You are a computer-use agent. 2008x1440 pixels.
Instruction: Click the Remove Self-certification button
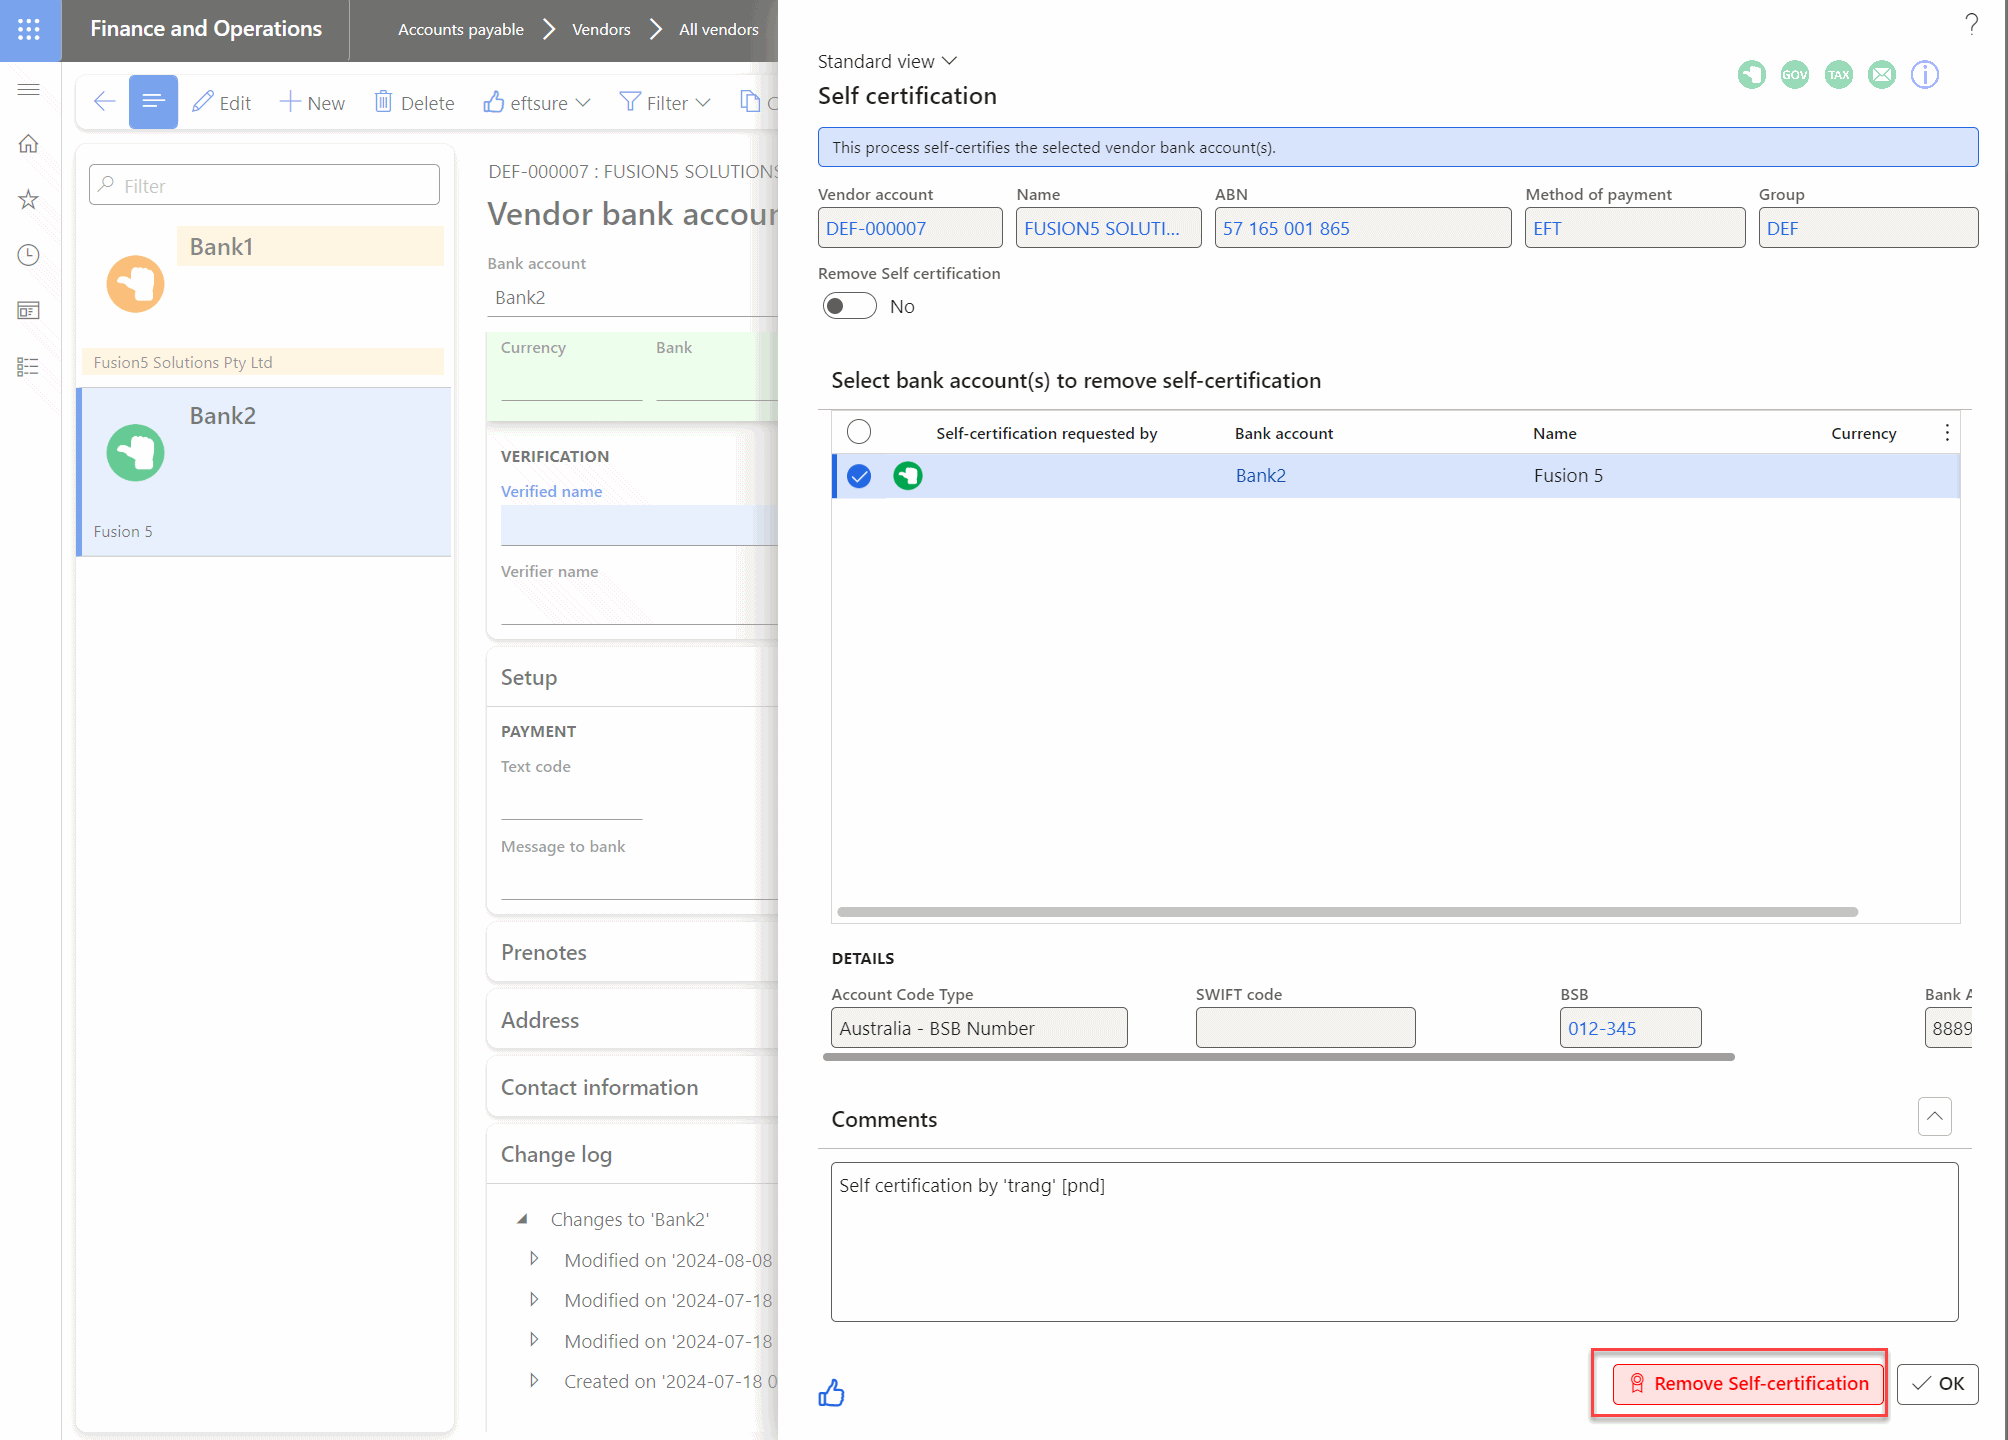pos(1748,1383)
